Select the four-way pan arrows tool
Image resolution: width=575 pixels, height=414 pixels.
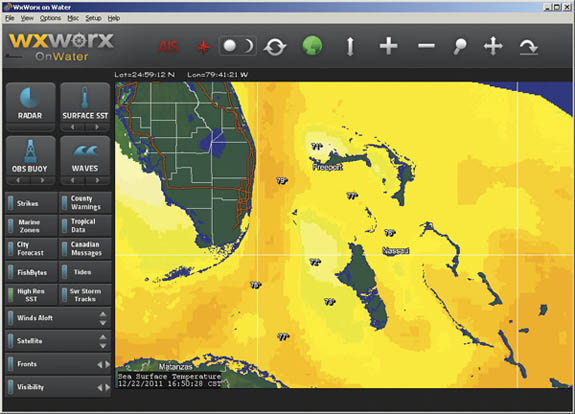[x=493, y=46]
